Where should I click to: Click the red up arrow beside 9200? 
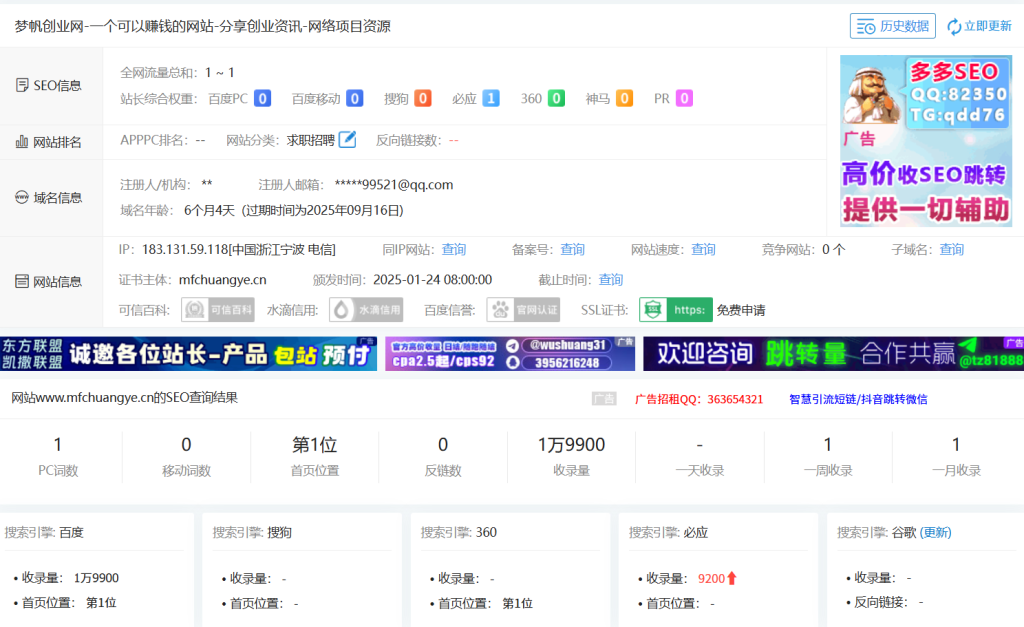[x=731, y=578]
